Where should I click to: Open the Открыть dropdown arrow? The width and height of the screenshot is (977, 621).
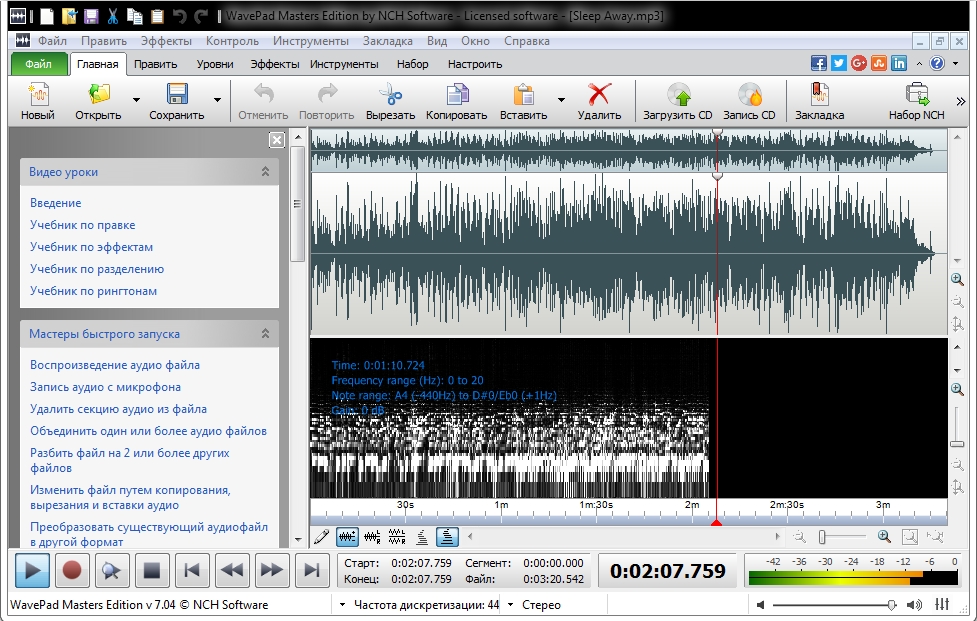pos(136,100)
